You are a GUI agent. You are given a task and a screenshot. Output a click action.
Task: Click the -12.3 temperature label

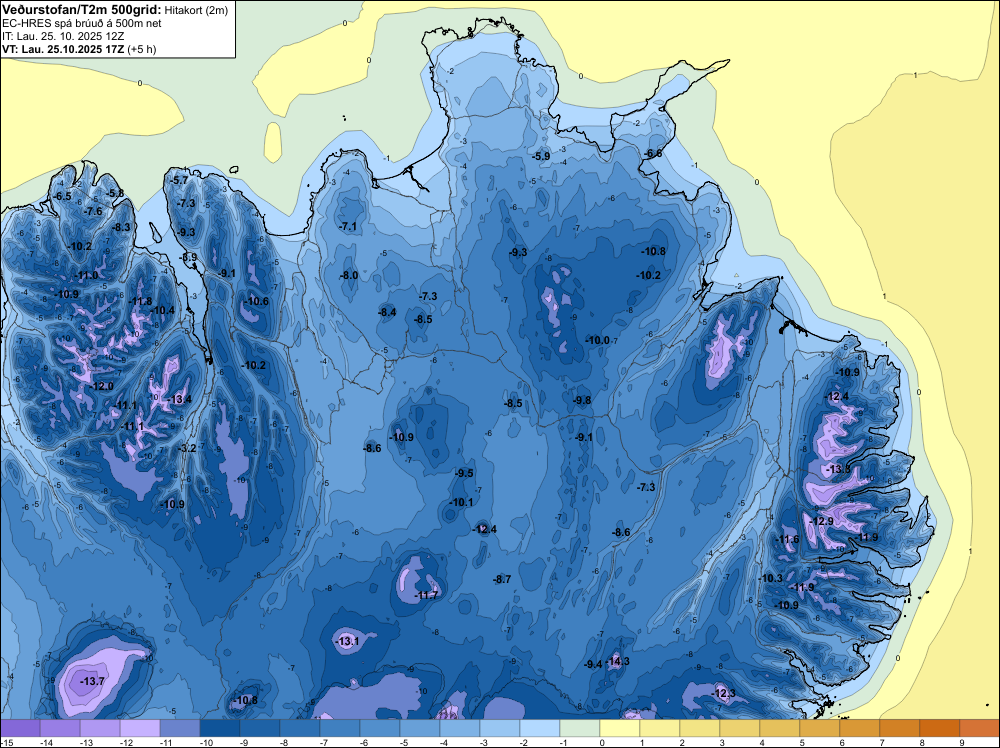click(724, 693)
